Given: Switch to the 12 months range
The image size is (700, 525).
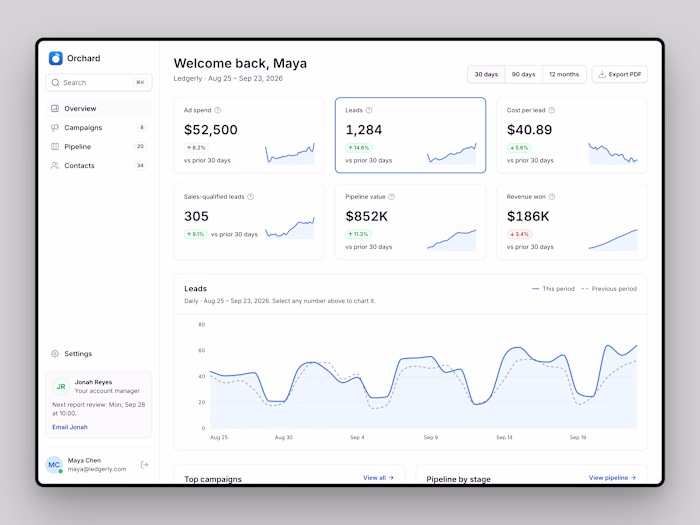Looking at the screenshot, I should (x=564, y=74).
